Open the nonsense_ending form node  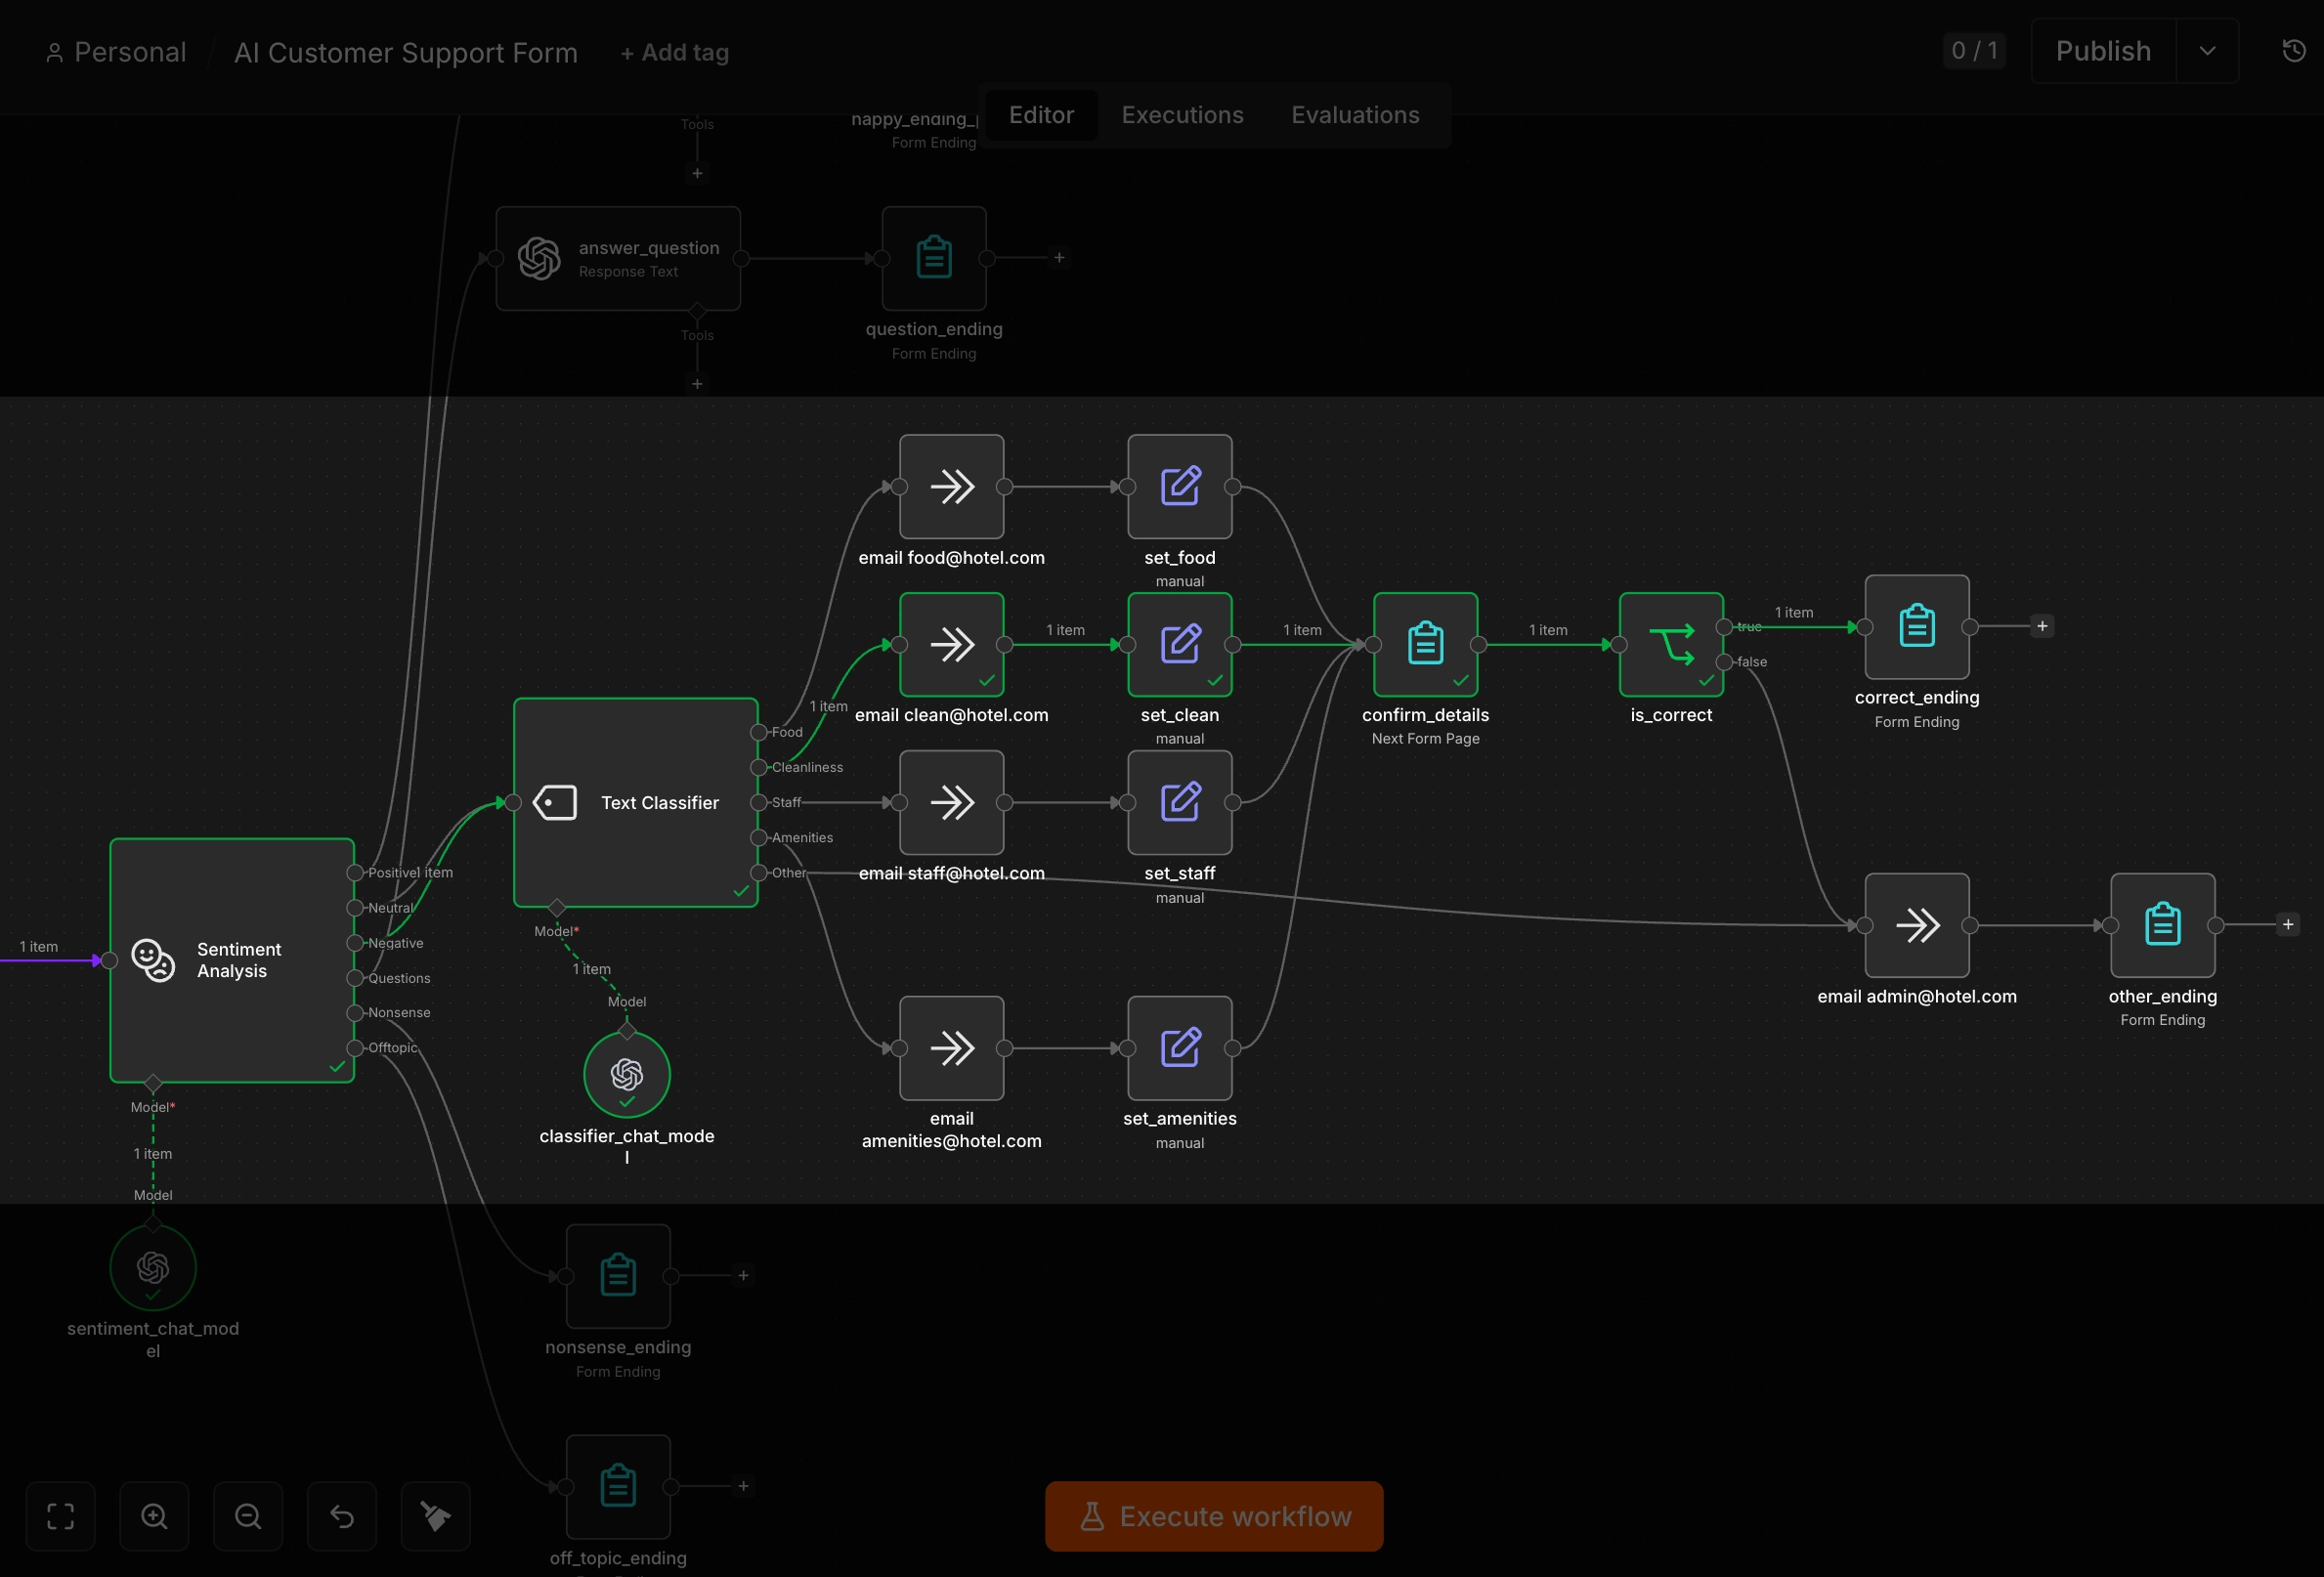point(618,1276)
